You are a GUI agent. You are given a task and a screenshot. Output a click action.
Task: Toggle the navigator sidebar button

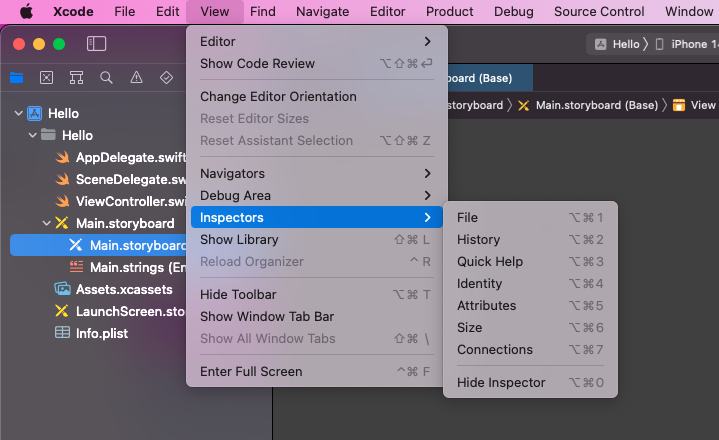96,44
